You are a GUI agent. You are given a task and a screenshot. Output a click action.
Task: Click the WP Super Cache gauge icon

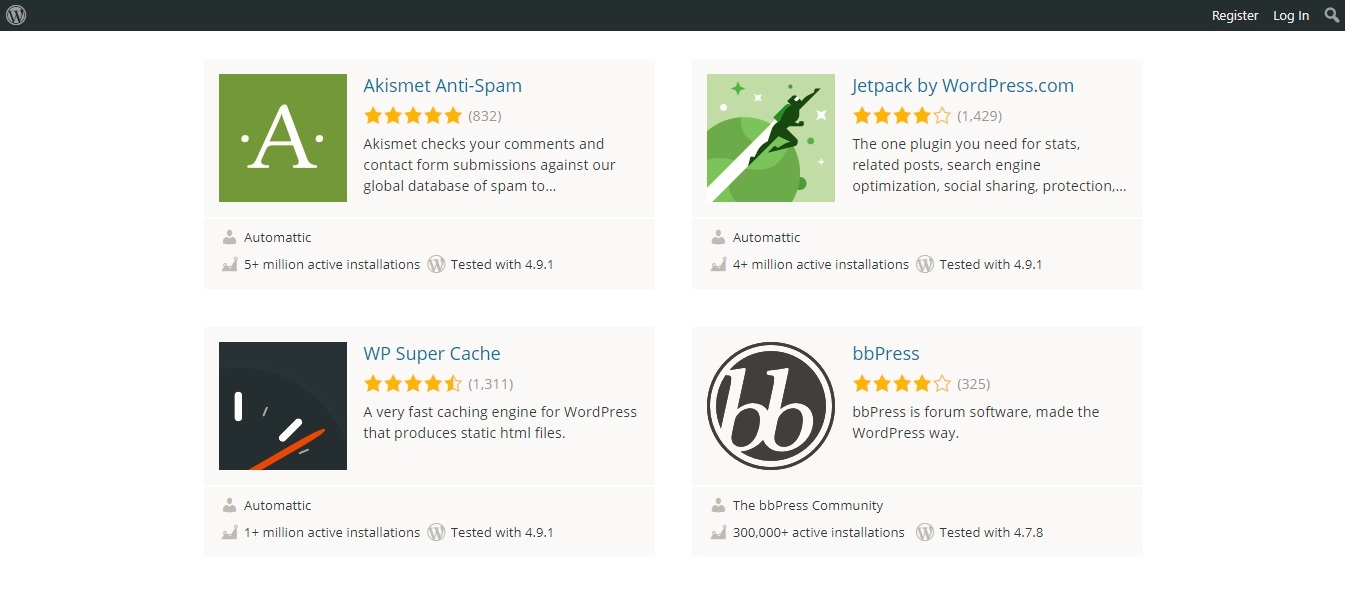pos(283,406)
